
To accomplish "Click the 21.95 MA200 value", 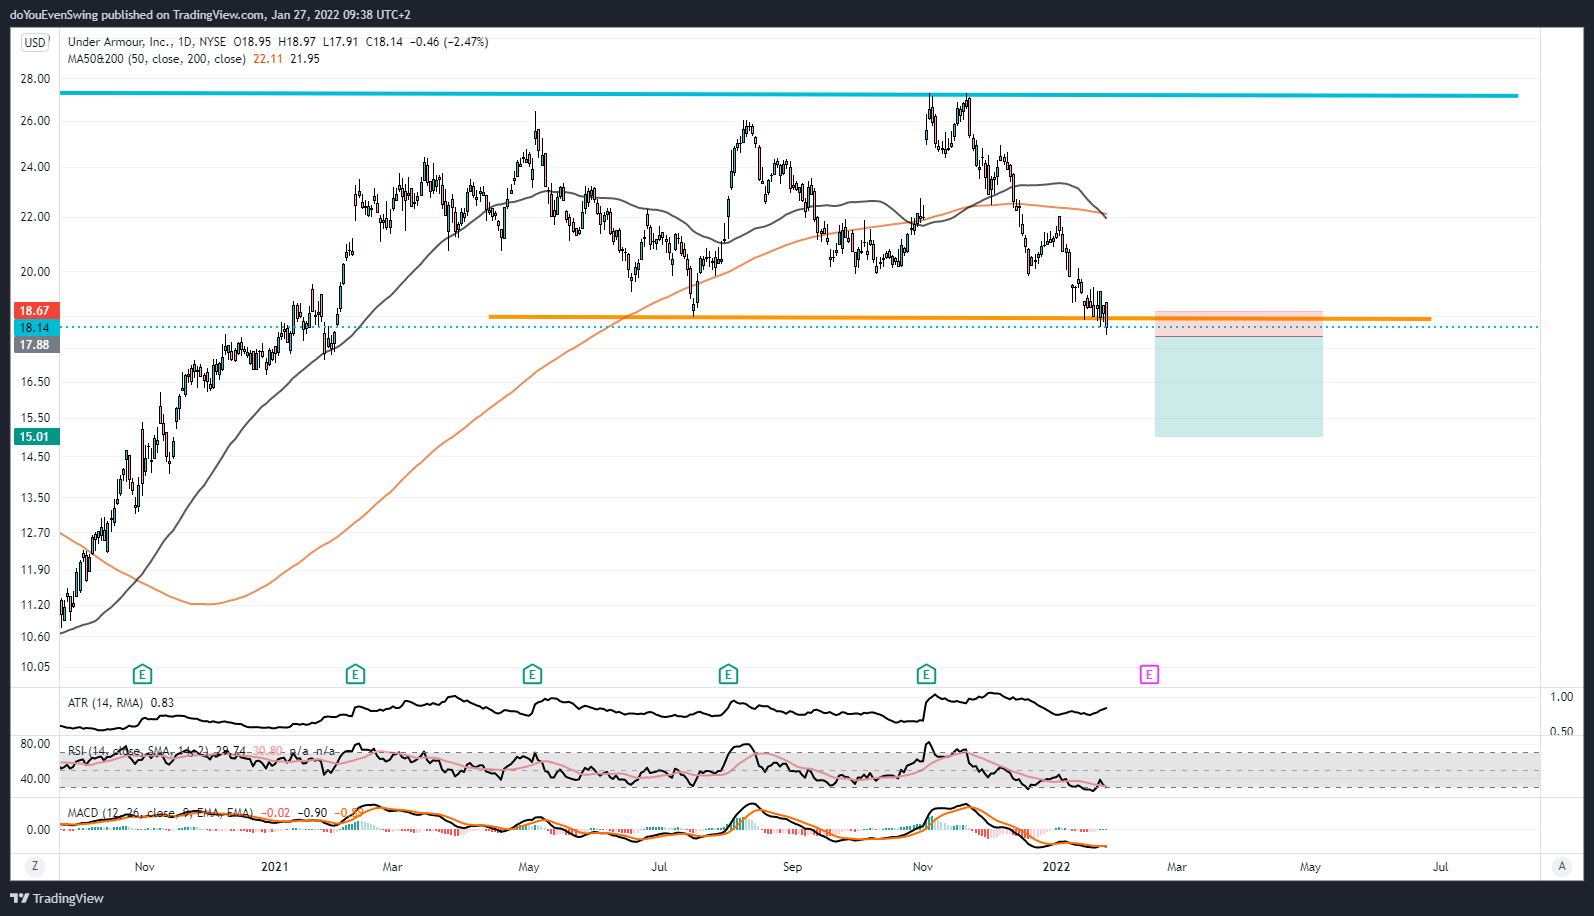I will click(305, 59).
